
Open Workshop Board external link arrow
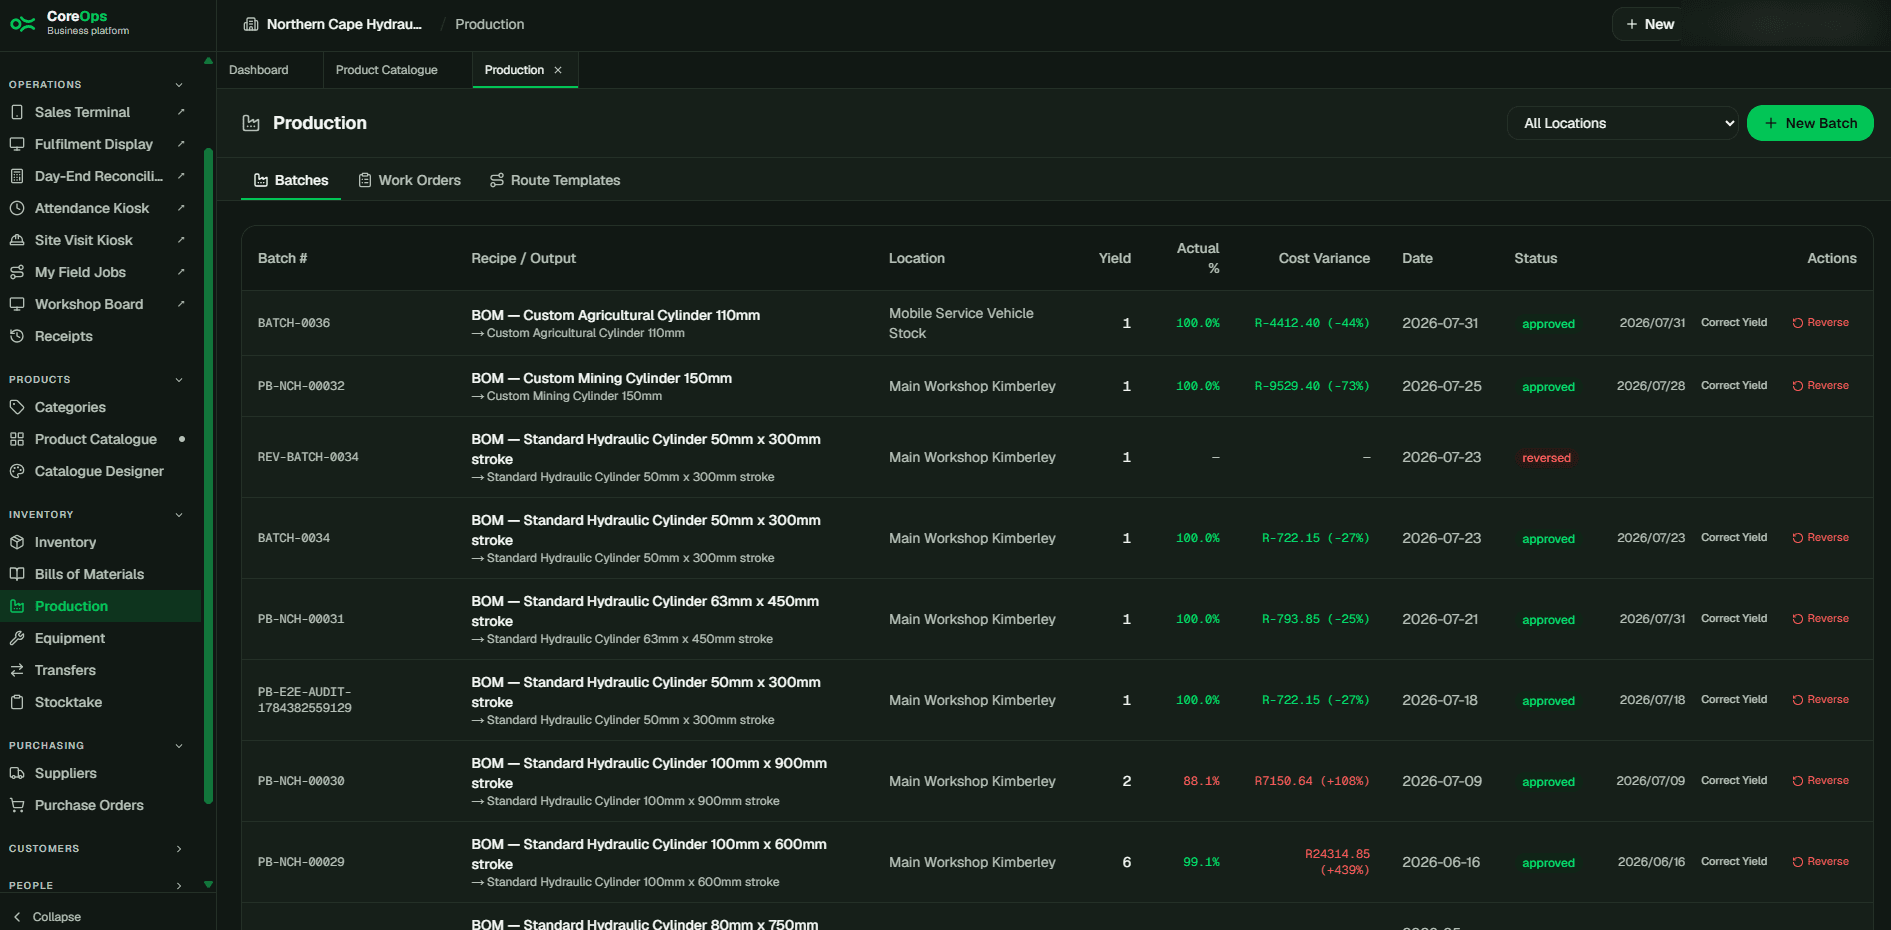coord(181,304)
